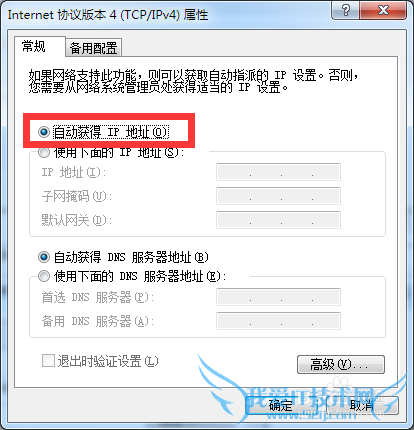
Task: Confirm with the 确定 button
Action: (x=281, y=406)
